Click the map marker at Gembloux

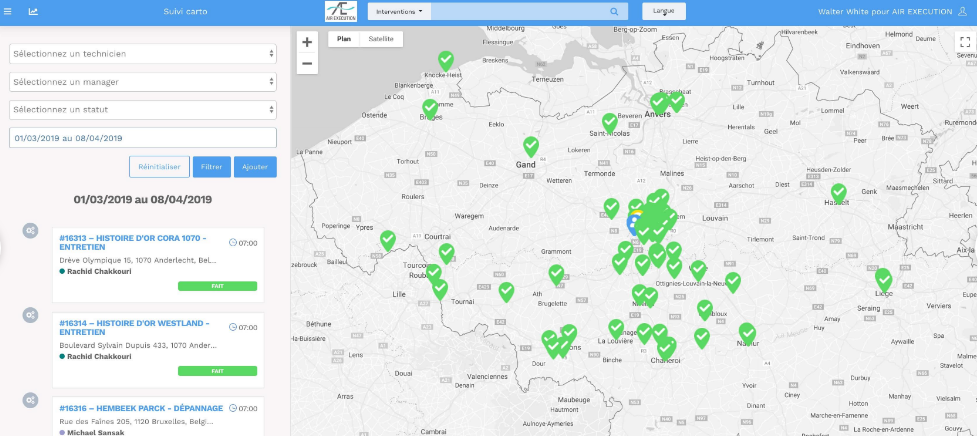click(705, 310)
